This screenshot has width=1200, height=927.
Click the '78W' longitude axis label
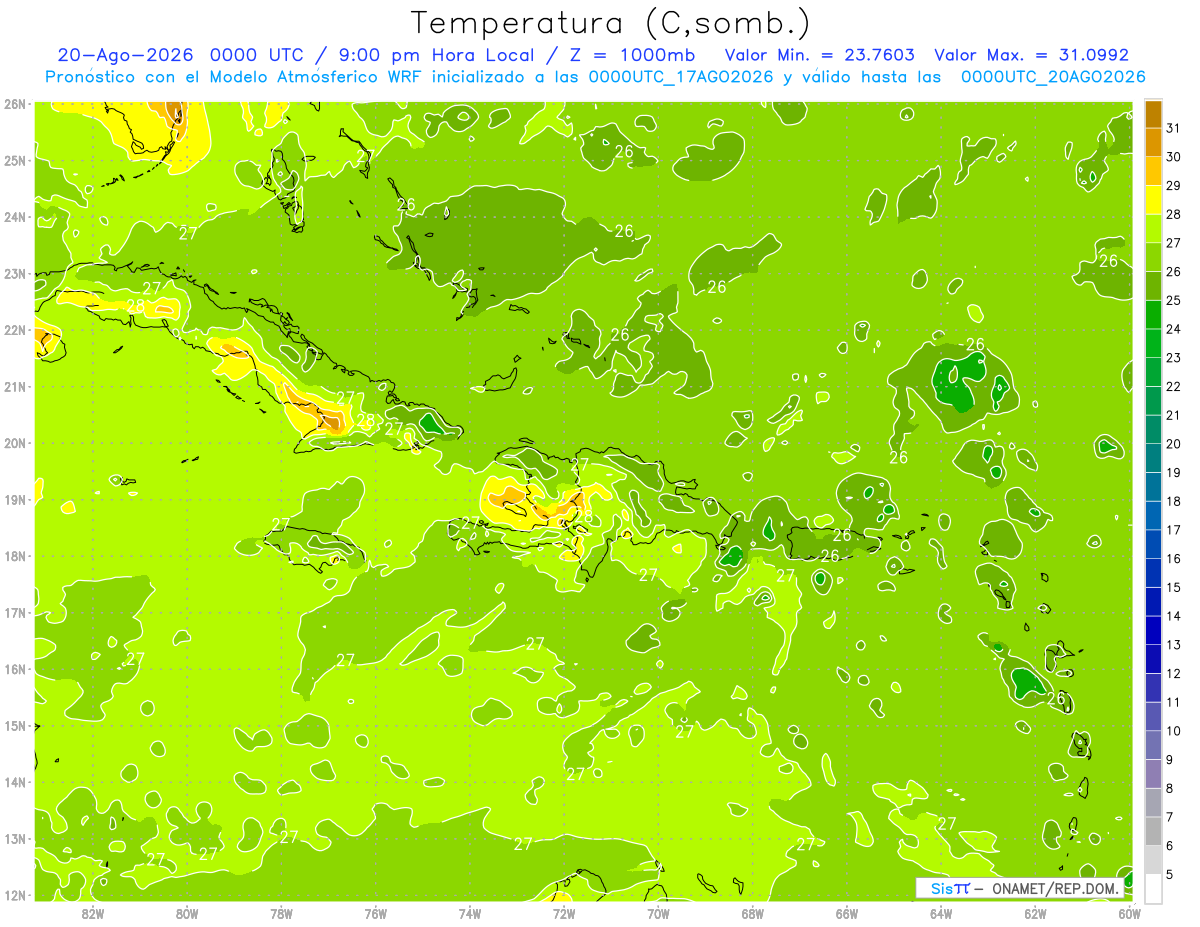coord(281,912)
